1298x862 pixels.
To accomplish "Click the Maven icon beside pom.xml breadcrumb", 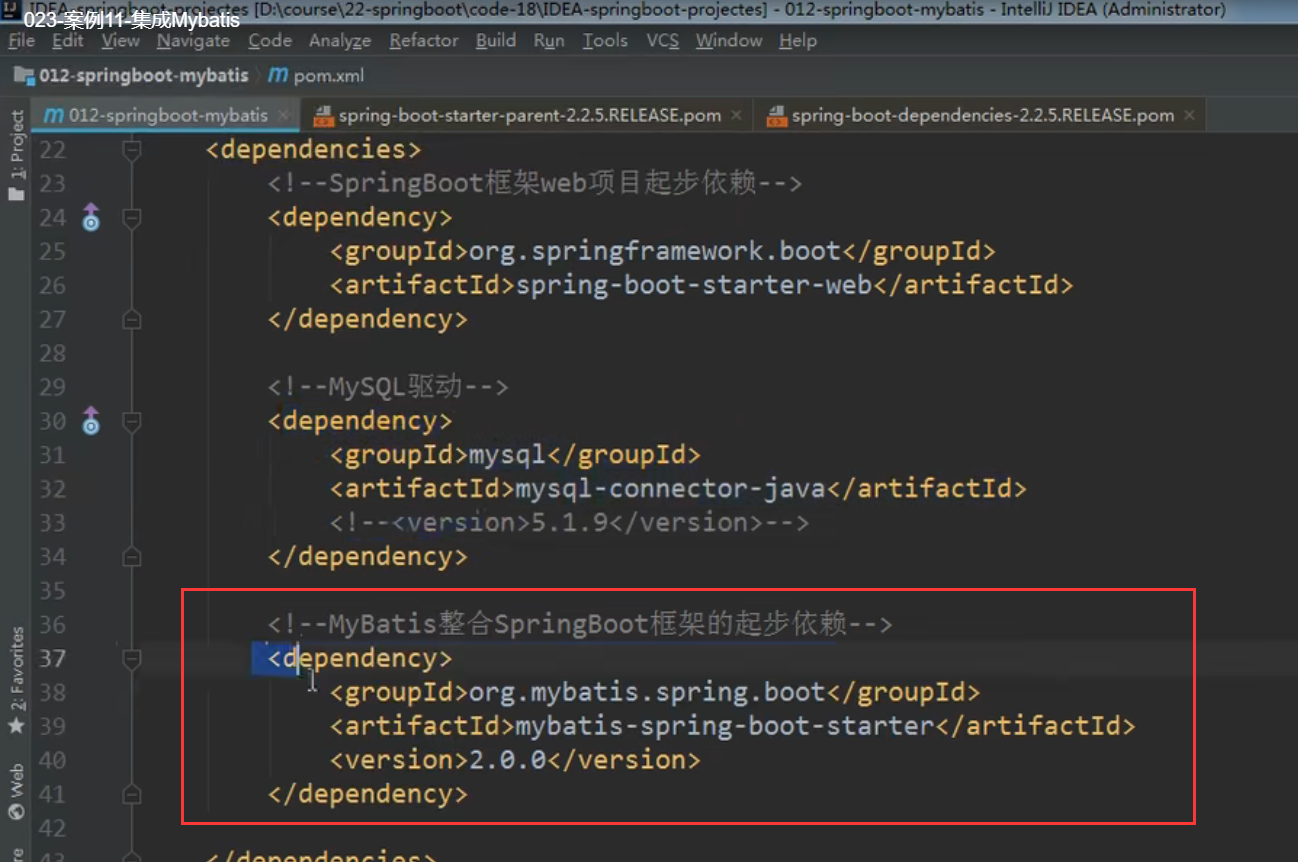I will click(x=279, y=76).
